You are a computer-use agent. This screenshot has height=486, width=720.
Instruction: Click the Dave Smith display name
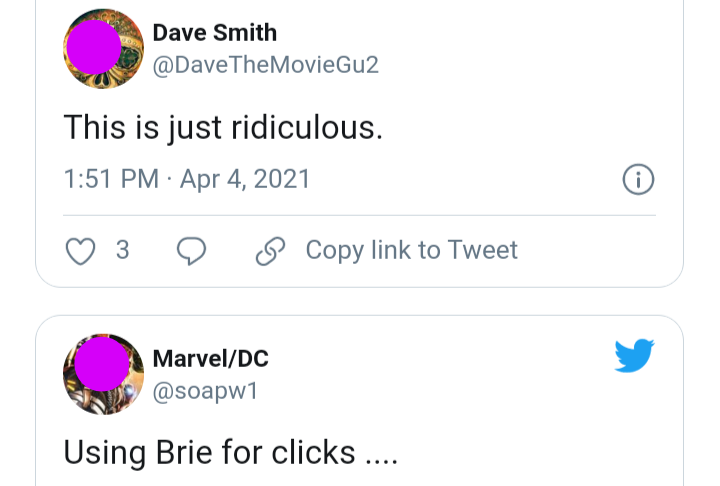click(x=214, y=32)
